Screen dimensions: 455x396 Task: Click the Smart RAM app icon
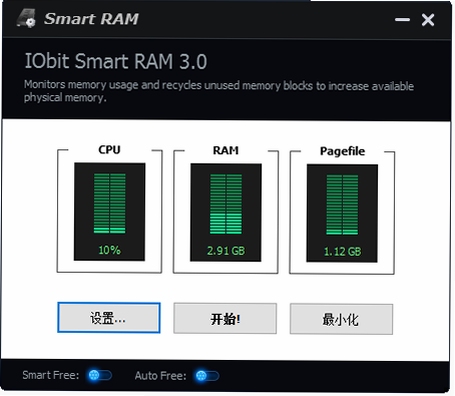point(26,18)
